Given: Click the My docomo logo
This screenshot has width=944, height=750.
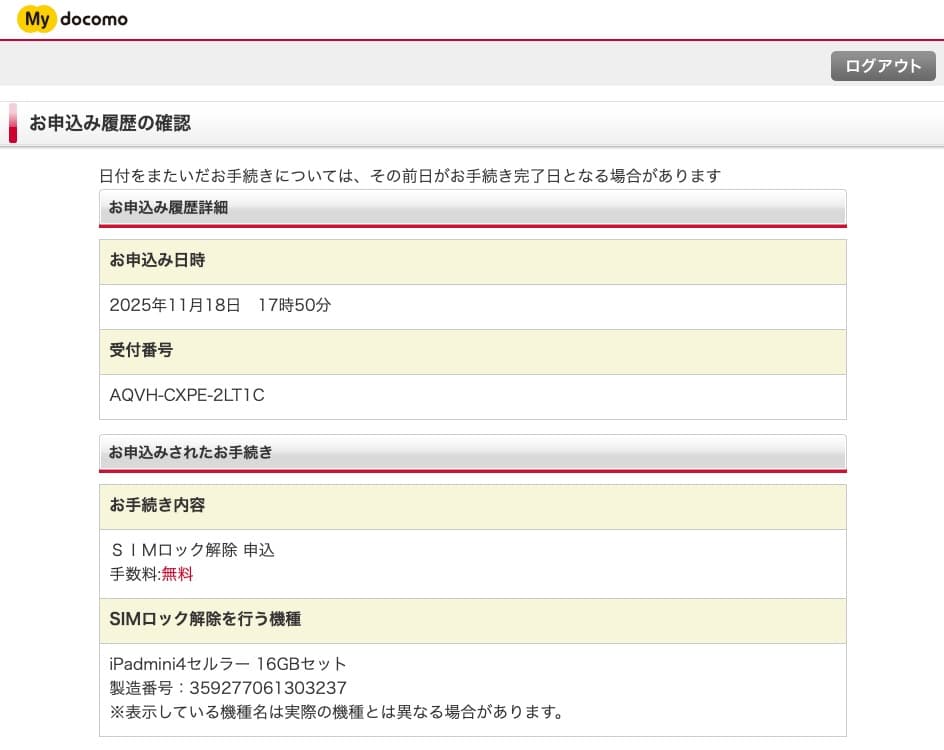Looking at the screenshot, I should 72,19.
